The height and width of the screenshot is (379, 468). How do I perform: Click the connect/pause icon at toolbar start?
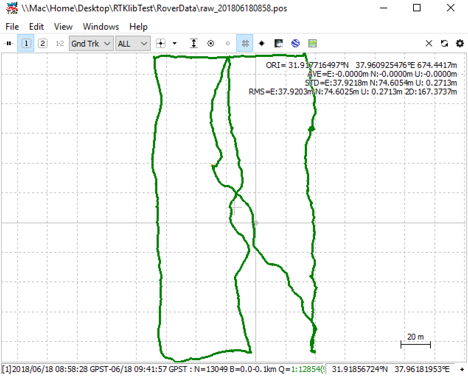pyautogui.click(x=9, y=43)
